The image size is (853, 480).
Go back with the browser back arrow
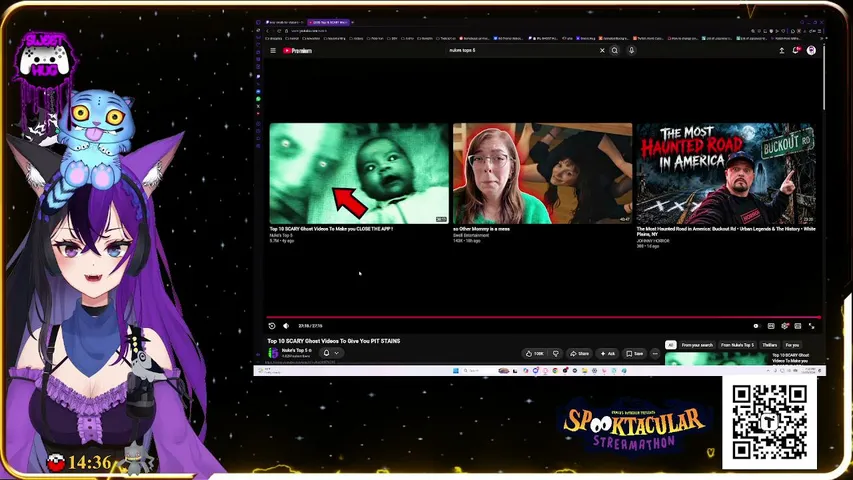tap(268, 31)
